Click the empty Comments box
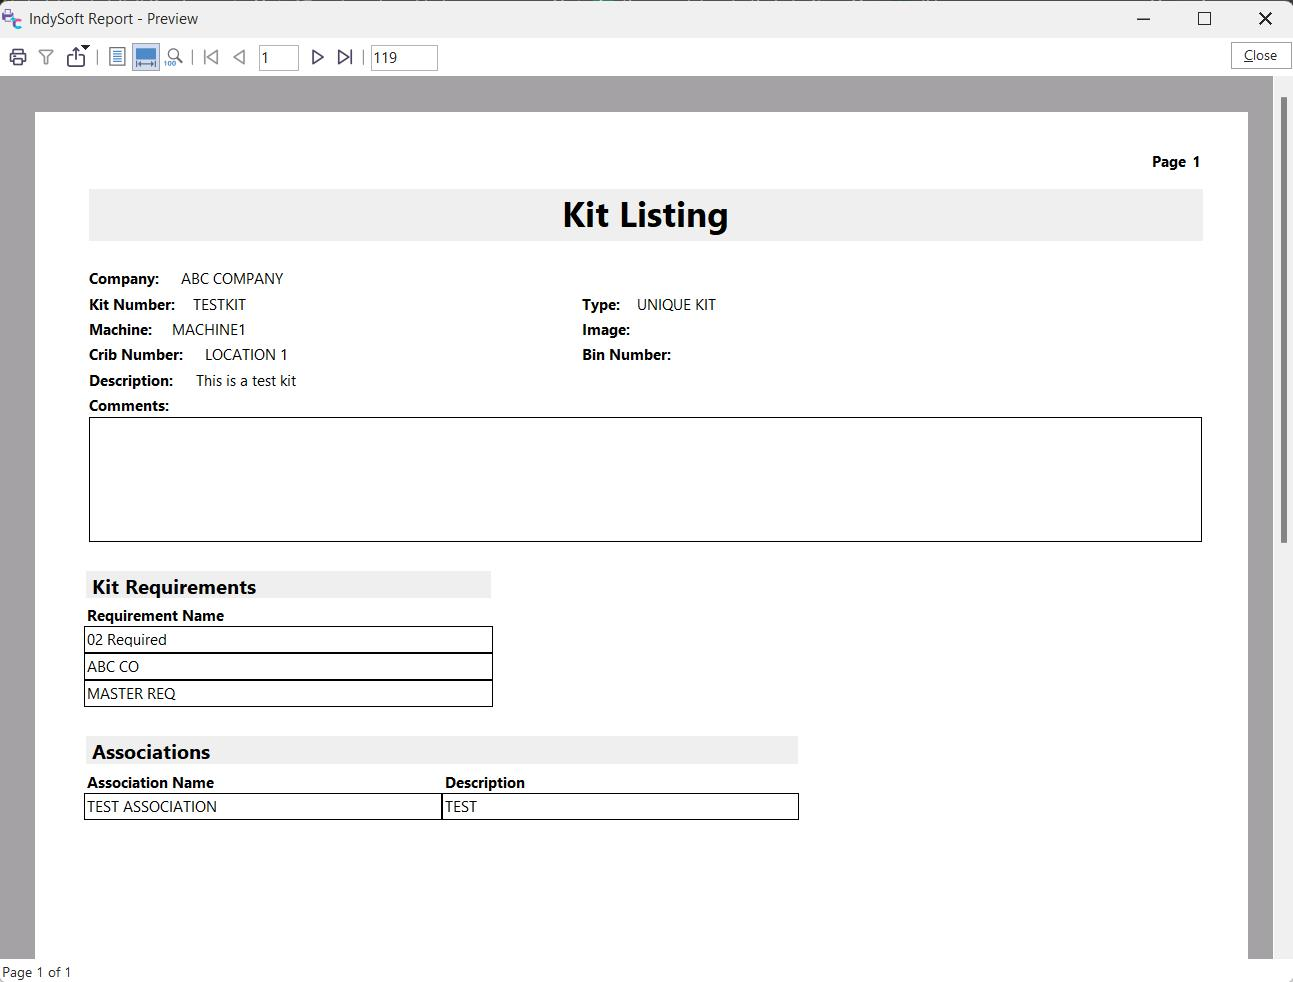The width and height of the screenshot is (1293, 982). tap(645, 480)
